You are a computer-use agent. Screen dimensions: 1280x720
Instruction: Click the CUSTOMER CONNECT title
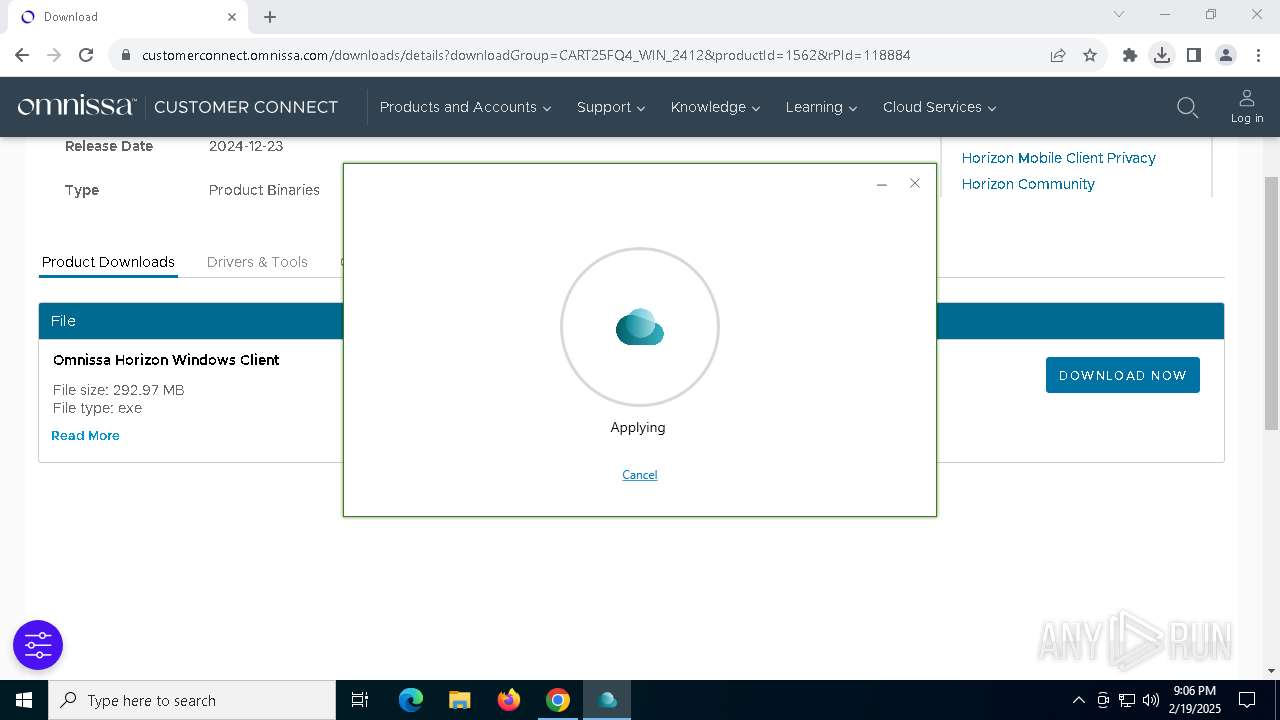click(246, 107)
